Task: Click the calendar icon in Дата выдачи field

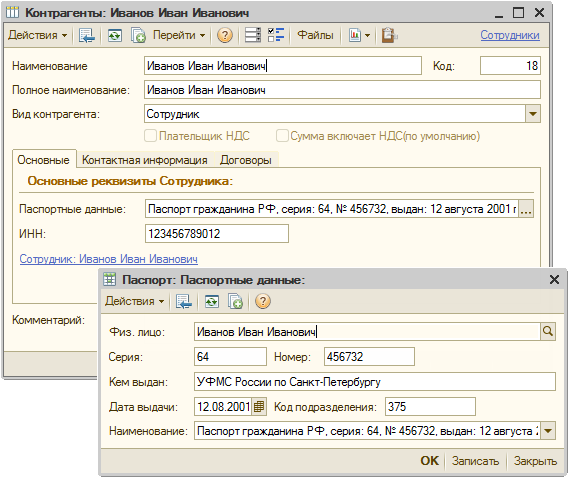Action: 259,406
